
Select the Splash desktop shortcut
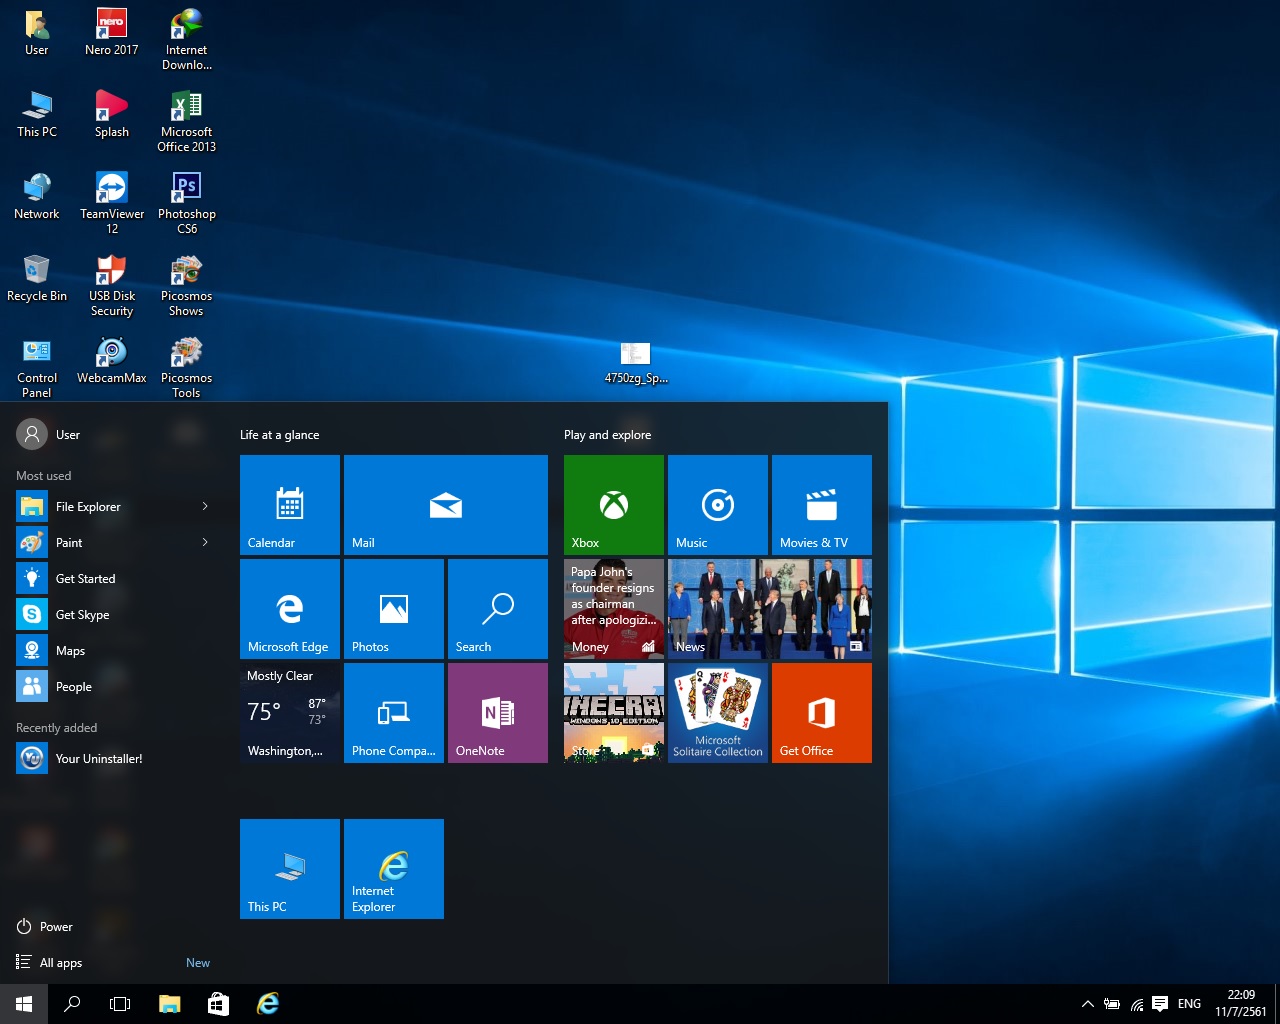click(x=112, y=115)
